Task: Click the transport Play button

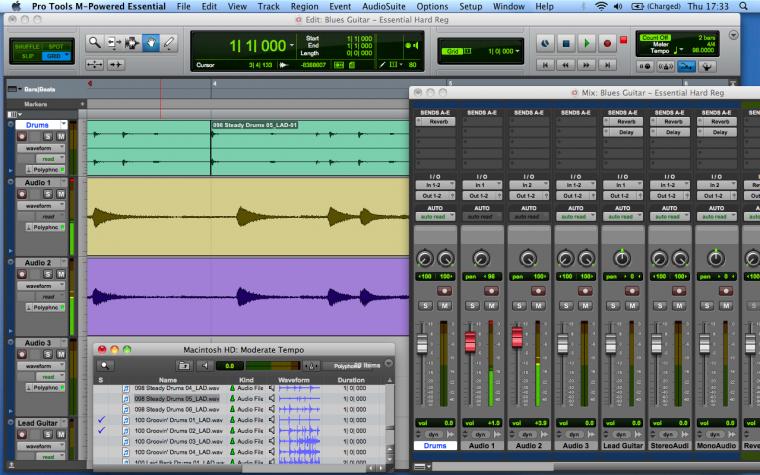Action: tap(586, 44)
